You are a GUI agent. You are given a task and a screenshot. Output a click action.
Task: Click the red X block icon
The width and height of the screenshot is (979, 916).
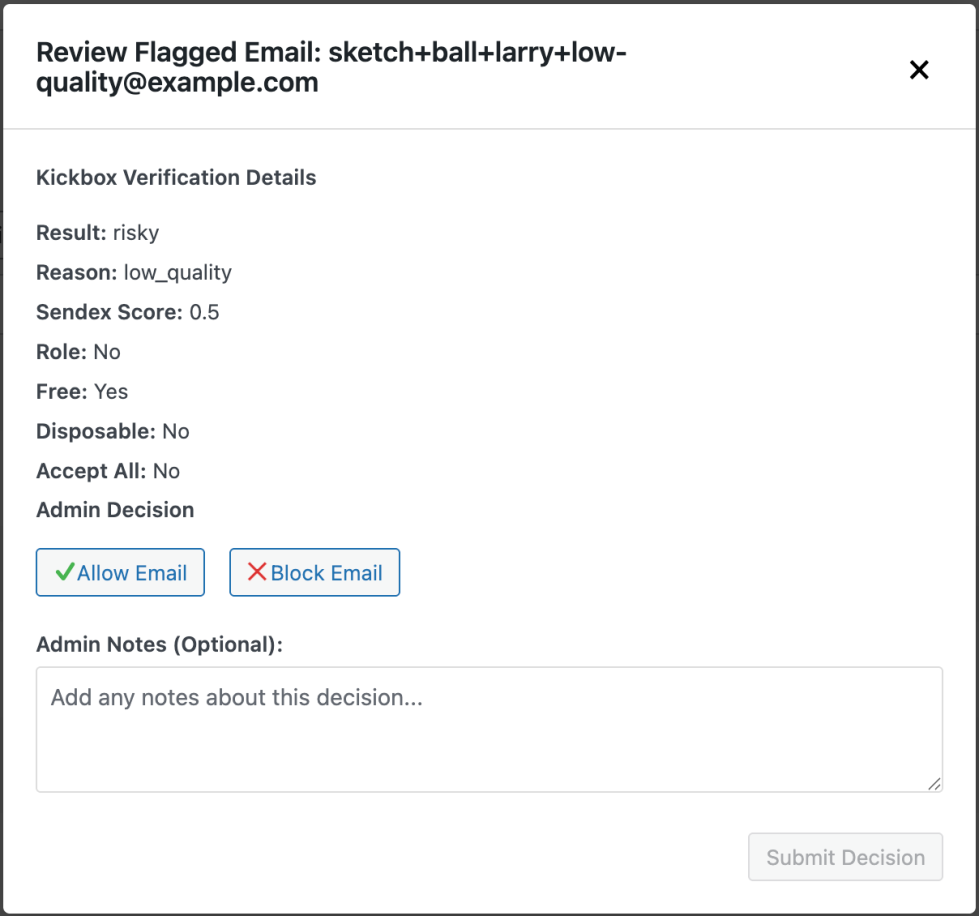(257, 572)
